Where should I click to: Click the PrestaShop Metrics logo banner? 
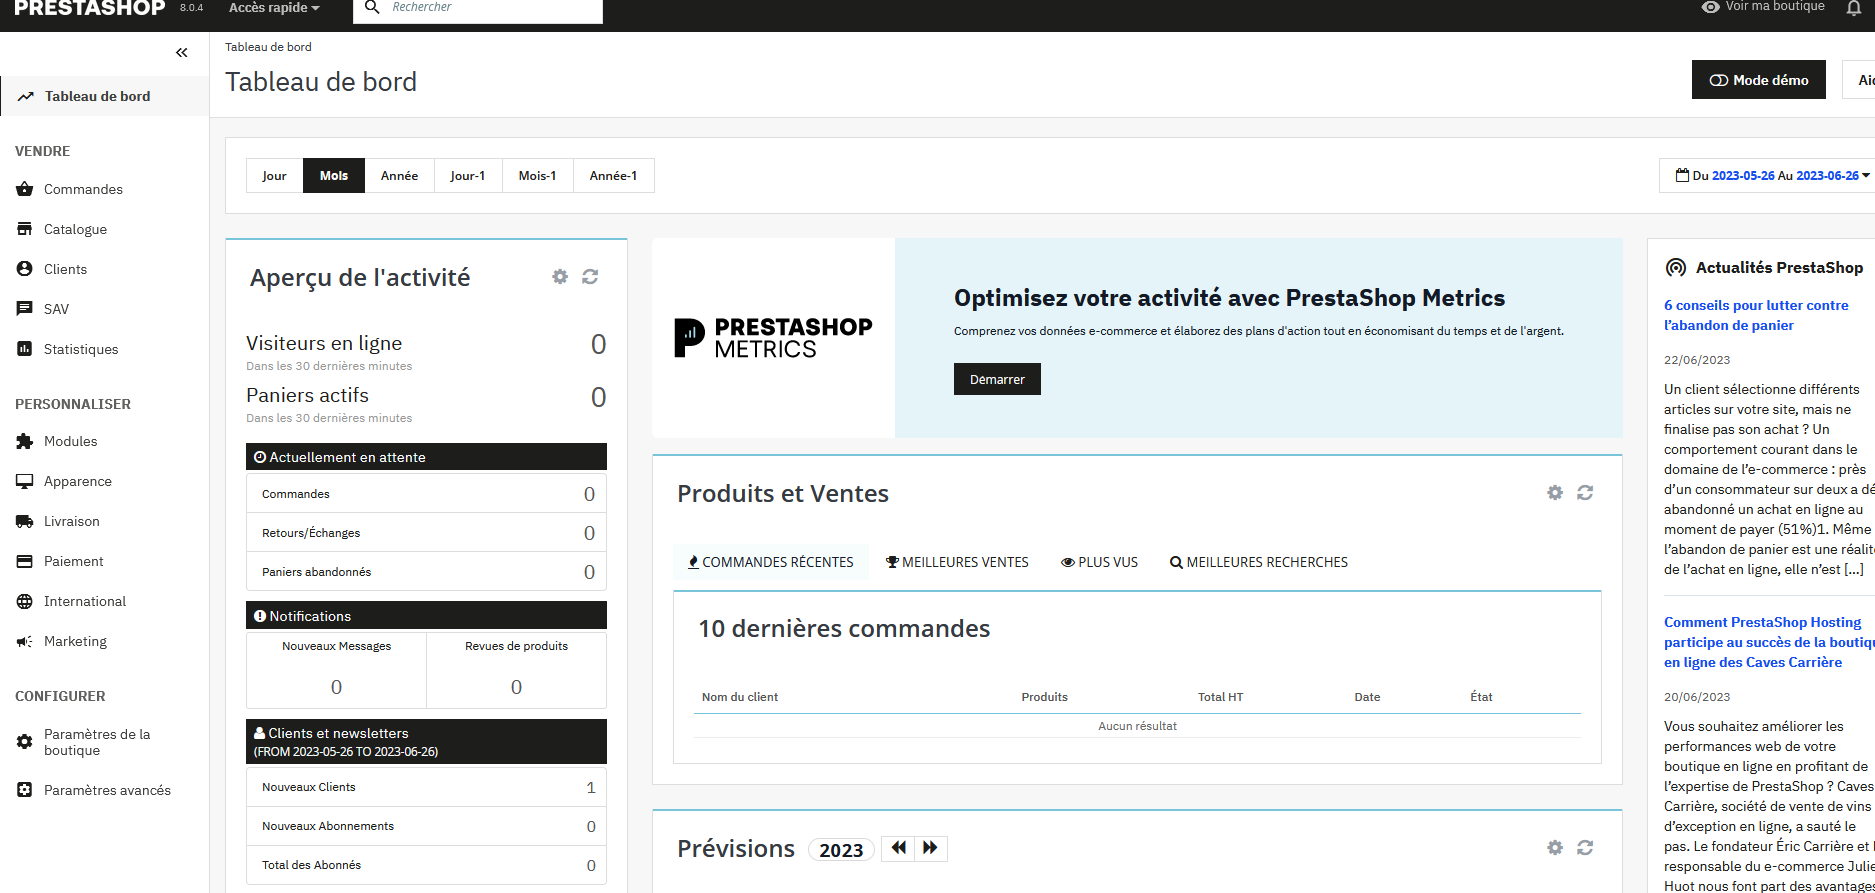(773, 338)
